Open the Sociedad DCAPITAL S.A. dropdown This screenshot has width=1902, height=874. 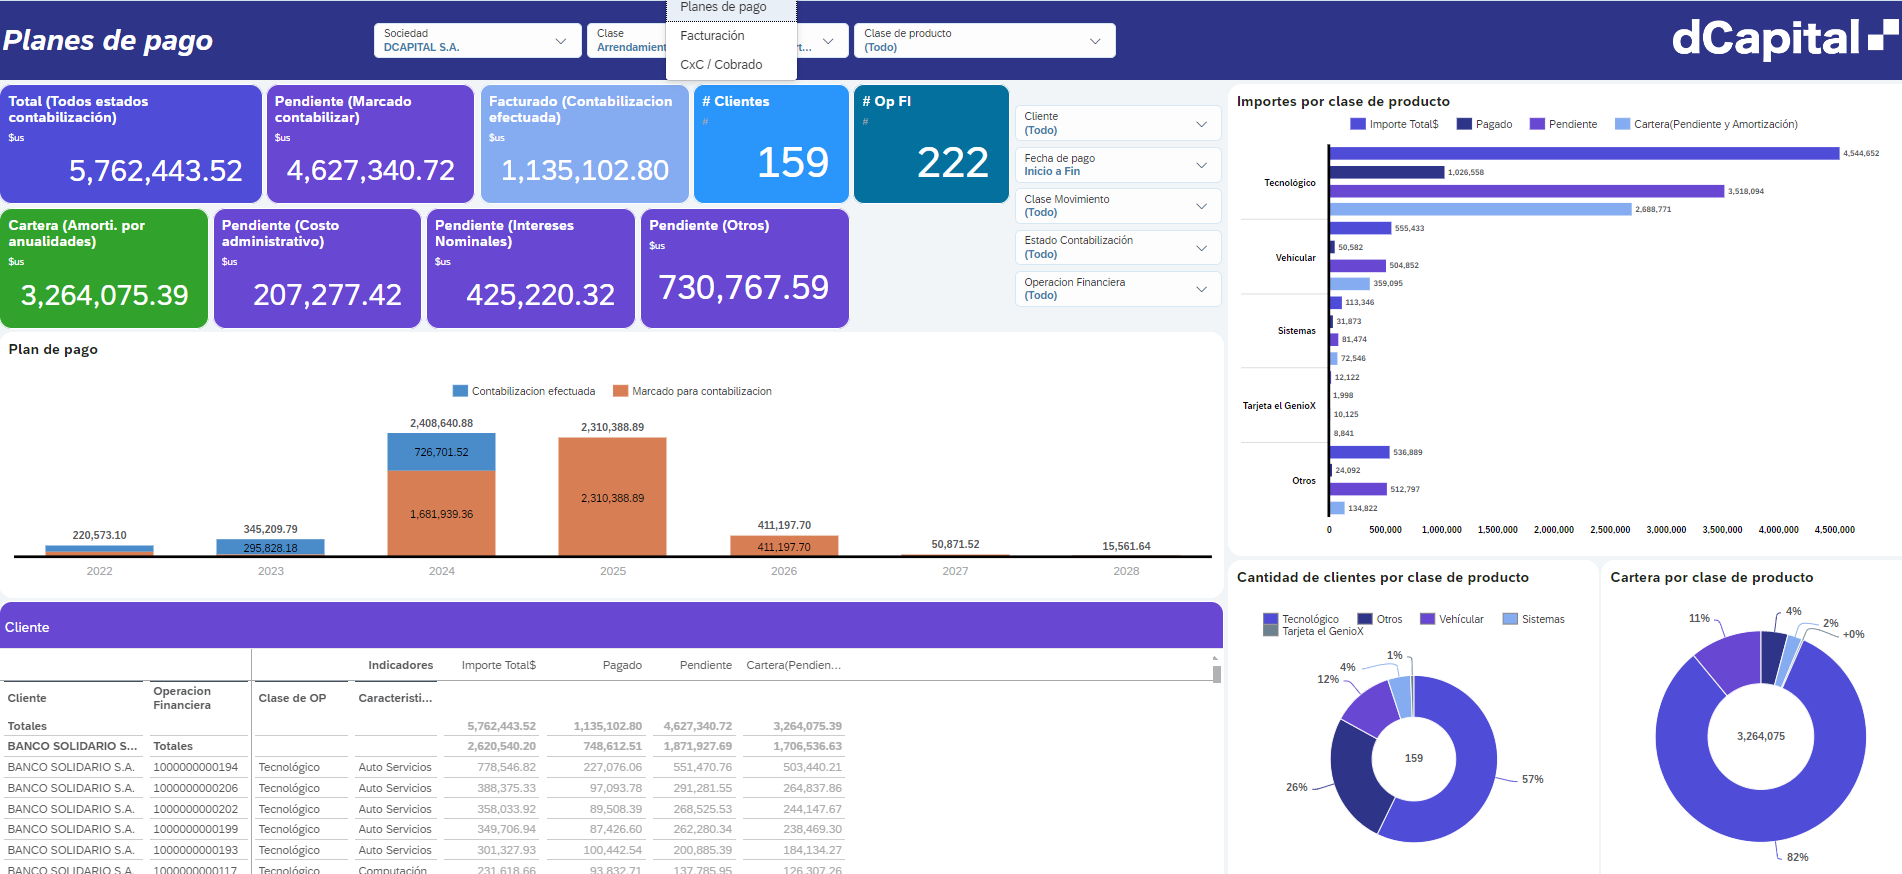pos(477,40)
